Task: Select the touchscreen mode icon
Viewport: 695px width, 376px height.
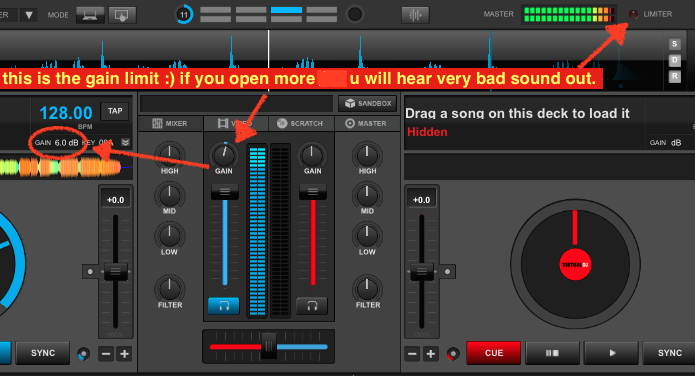Action: click(122, 15)
